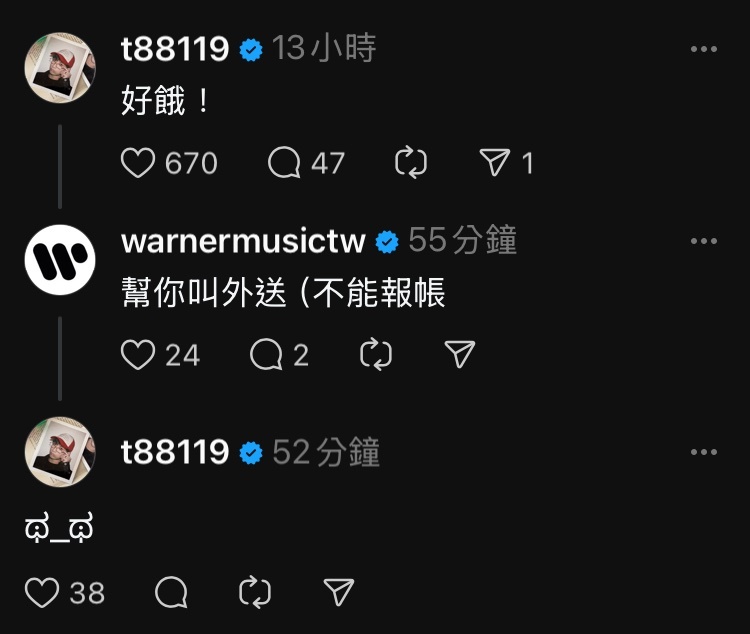Image resolution: width=750 pixels, height=634 pixels.
Task: Open the warnermusictw profile username
Action: pyautogui.click(x=243, y=241)
